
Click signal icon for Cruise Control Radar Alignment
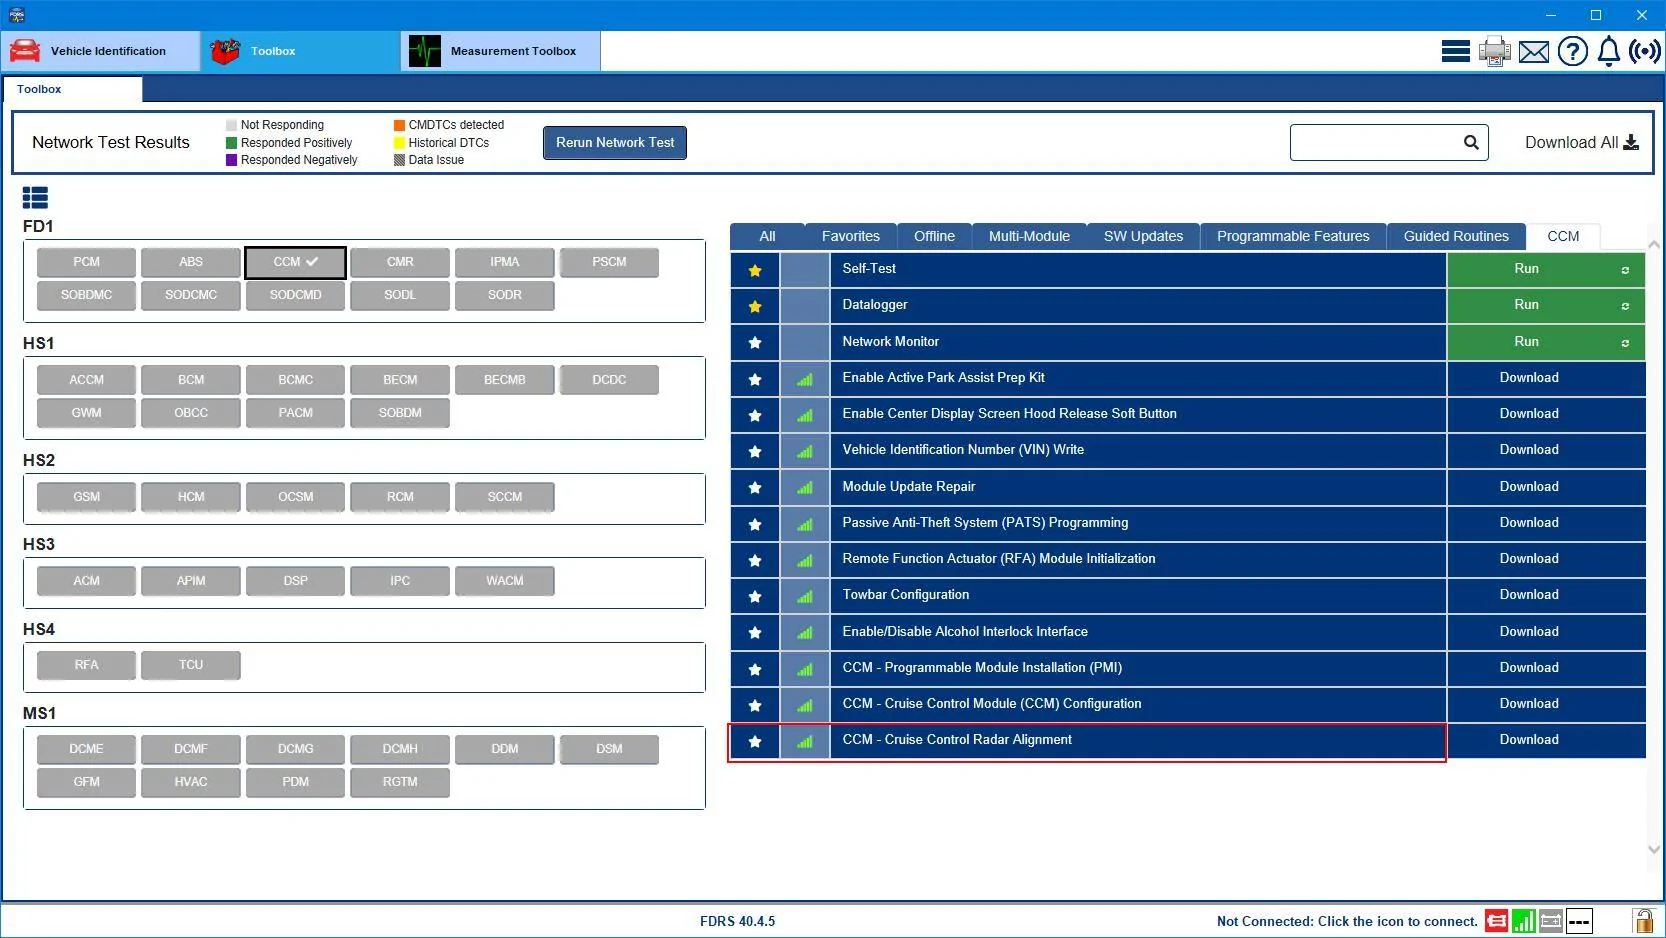tap(805, 741)
